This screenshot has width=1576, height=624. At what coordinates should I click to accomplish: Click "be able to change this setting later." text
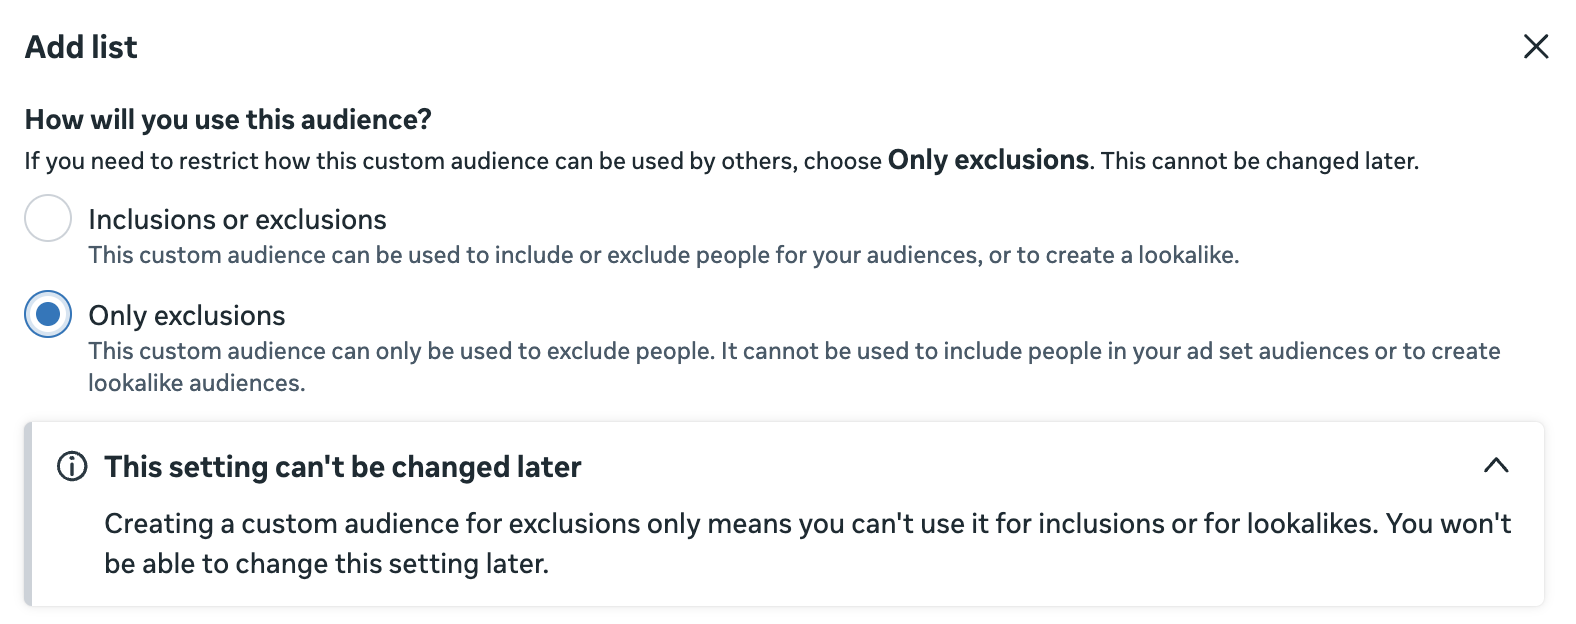point(326,563)
